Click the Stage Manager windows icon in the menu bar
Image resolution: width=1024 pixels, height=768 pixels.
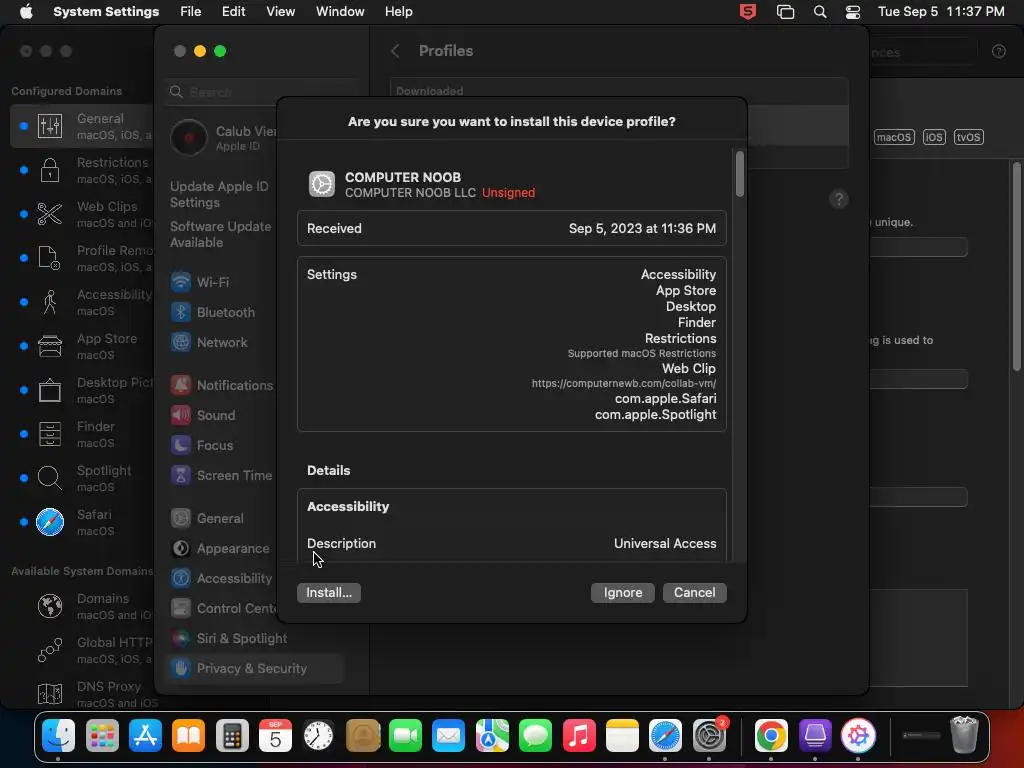(785, 12)
